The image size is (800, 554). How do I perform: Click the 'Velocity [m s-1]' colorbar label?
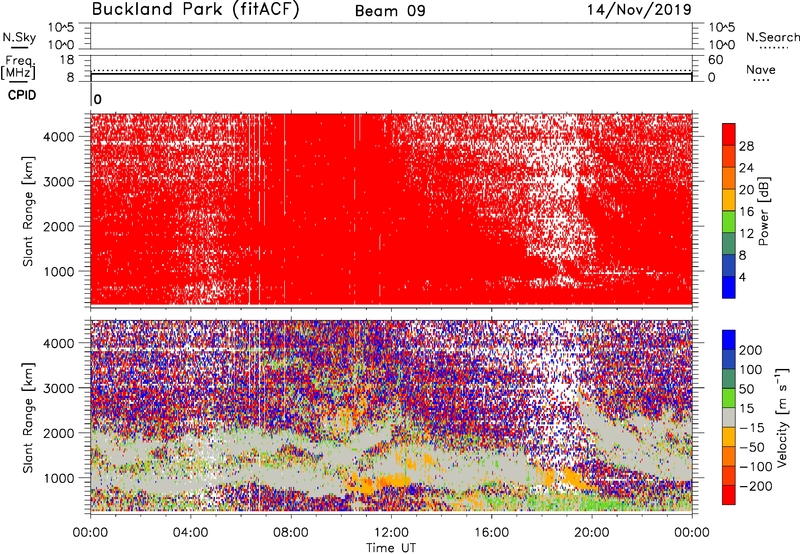coord(782,417)
